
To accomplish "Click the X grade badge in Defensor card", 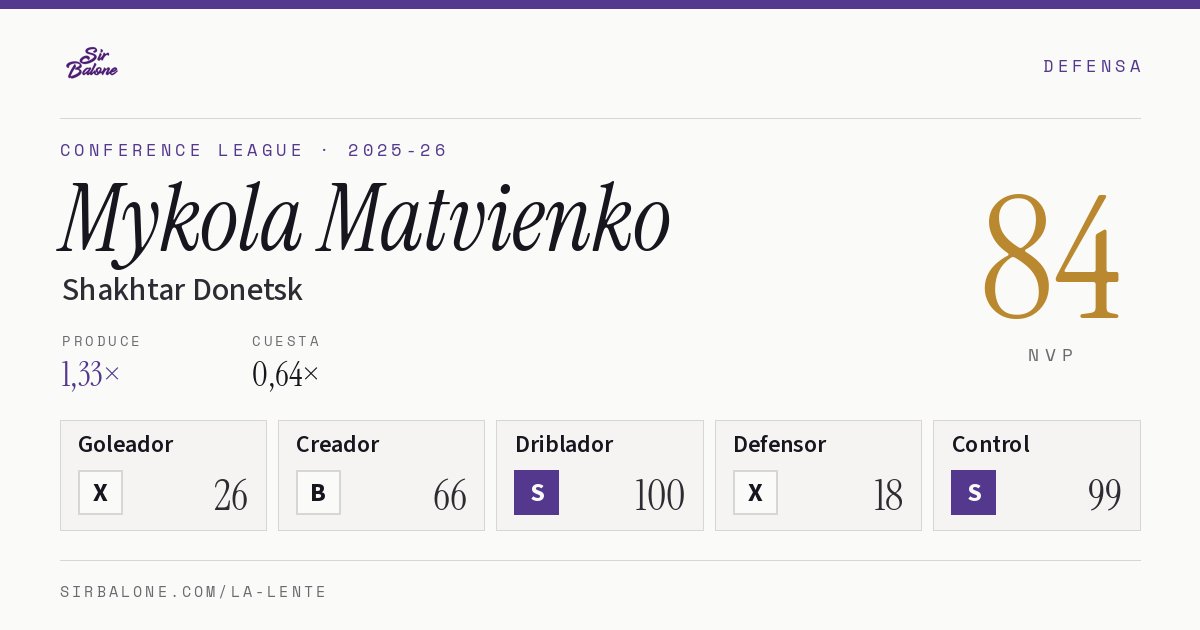I will (755, 492).
